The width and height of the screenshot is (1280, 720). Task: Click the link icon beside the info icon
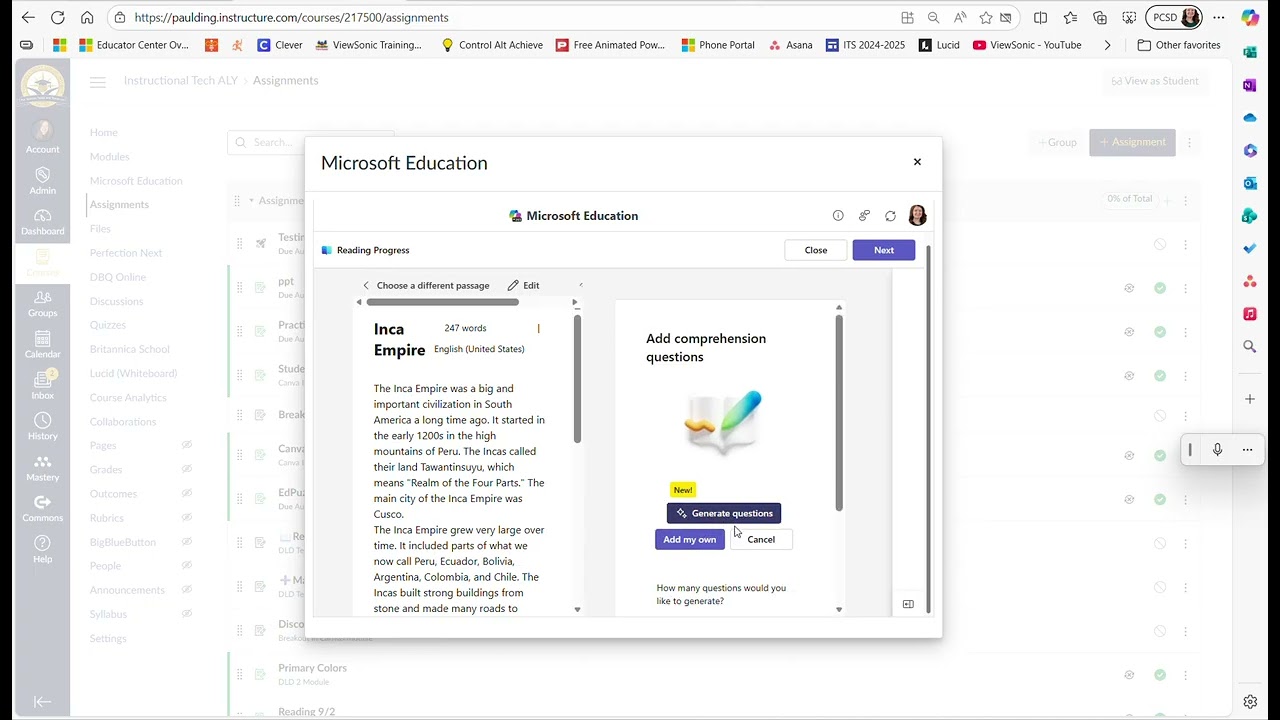[864, 216]
